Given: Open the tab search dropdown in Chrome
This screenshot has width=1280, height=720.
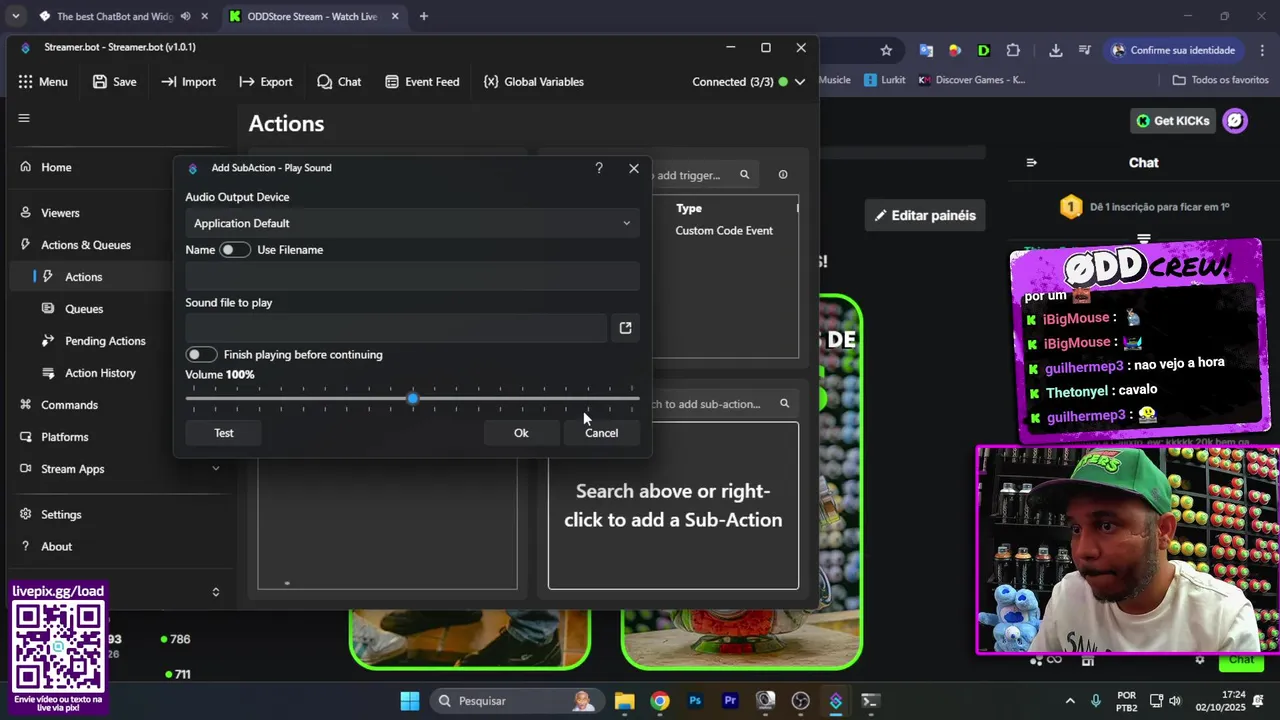Looking at the screenshot, I should pyautogui.click(x=15, y=16).
